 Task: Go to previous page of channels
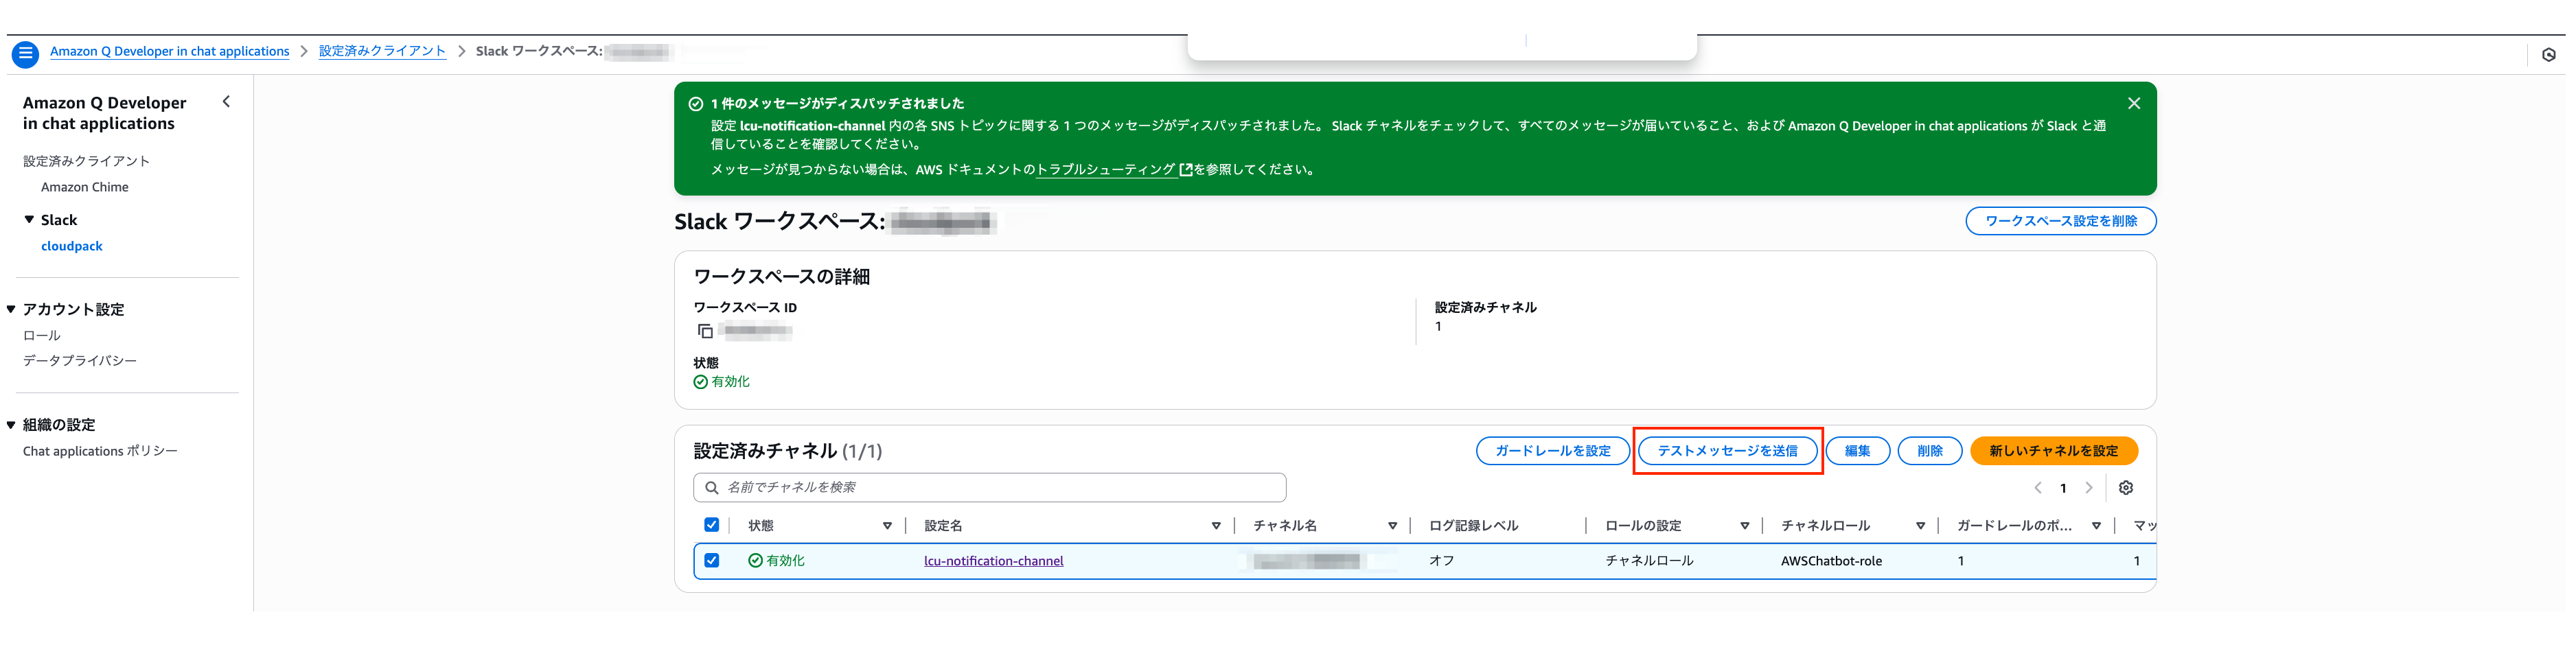click(x=2037, y=488)
